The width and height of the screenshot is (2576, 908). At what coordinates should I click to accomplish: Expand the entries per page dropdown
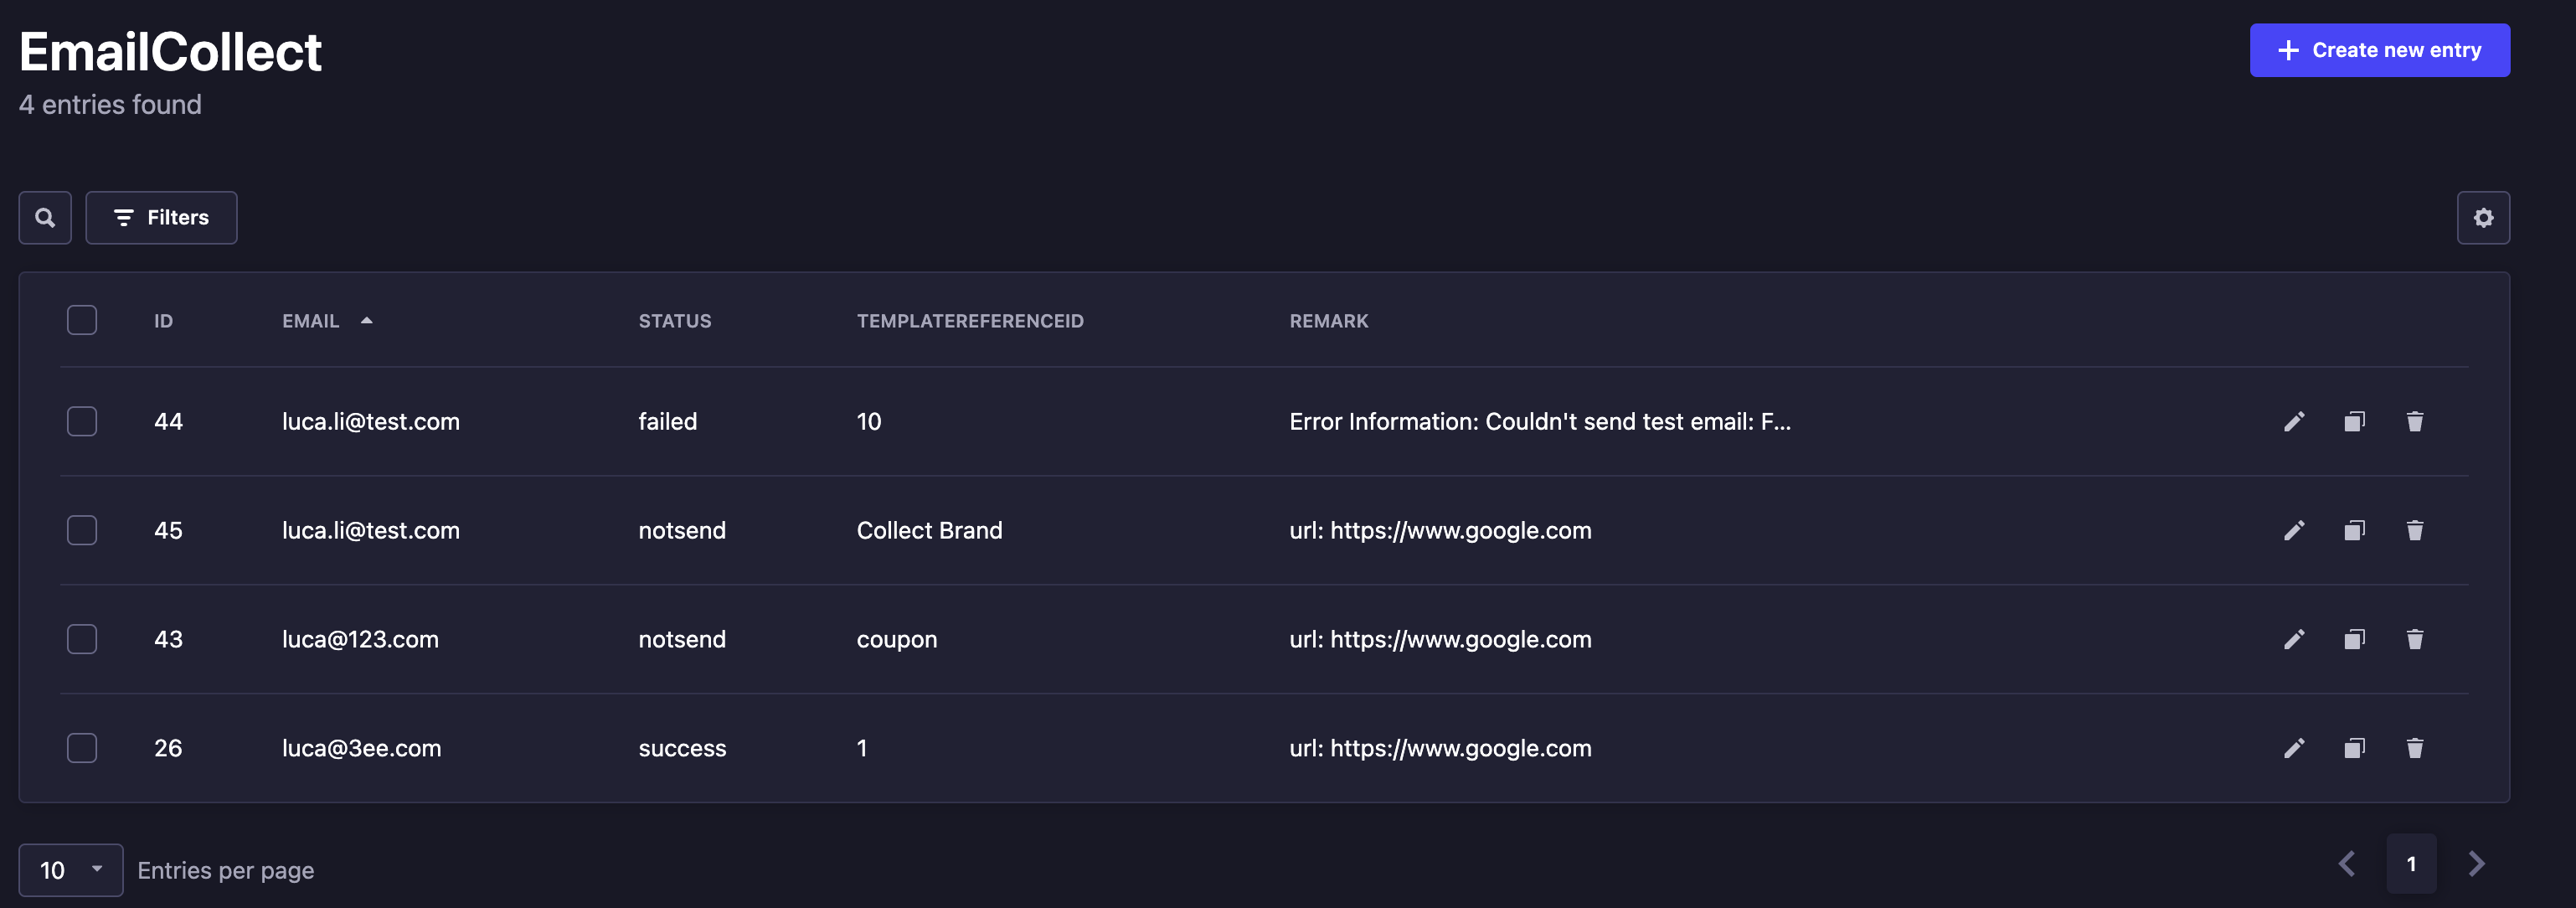(x=70, y=869)
